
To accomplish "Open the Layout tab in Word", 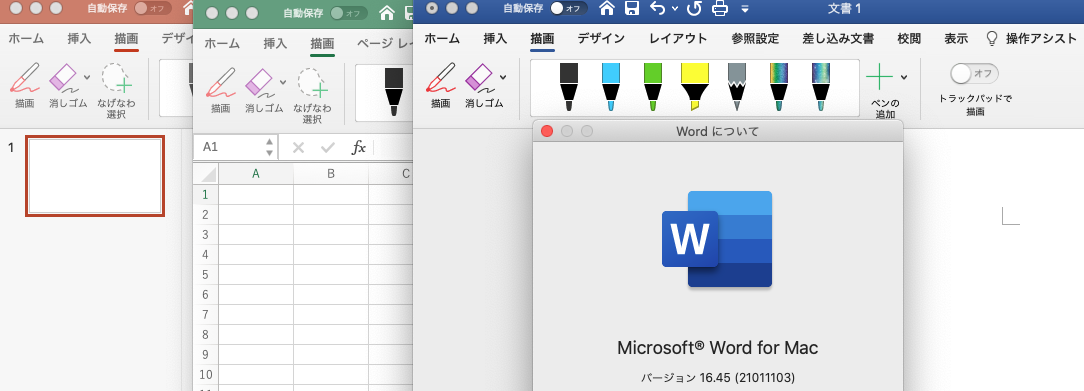I will pos(678,39).
